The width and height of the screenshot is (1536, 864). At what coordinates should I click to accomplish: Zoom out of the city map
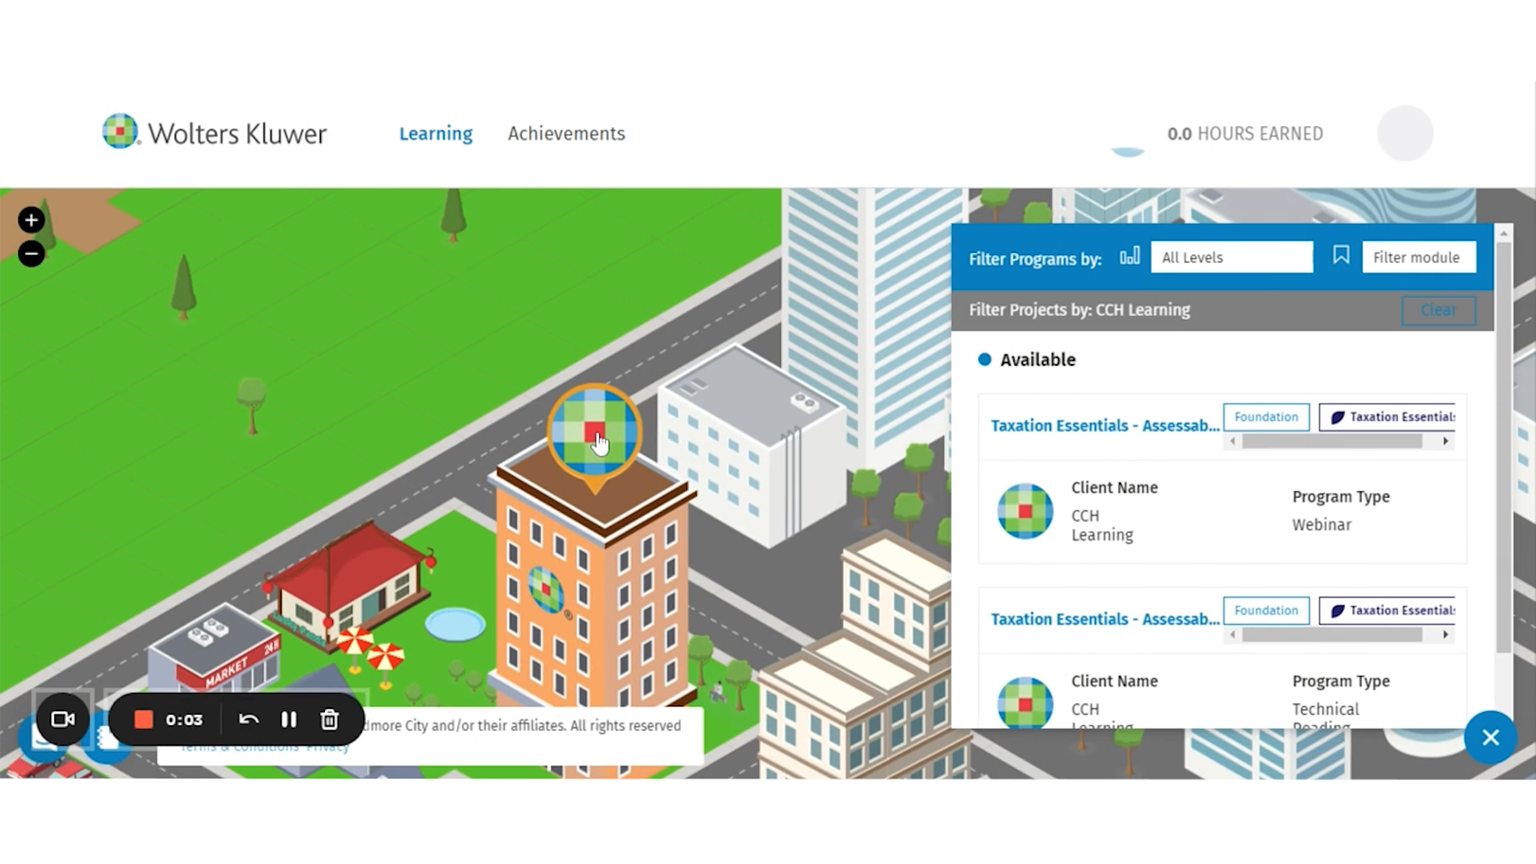coord(31,254)
